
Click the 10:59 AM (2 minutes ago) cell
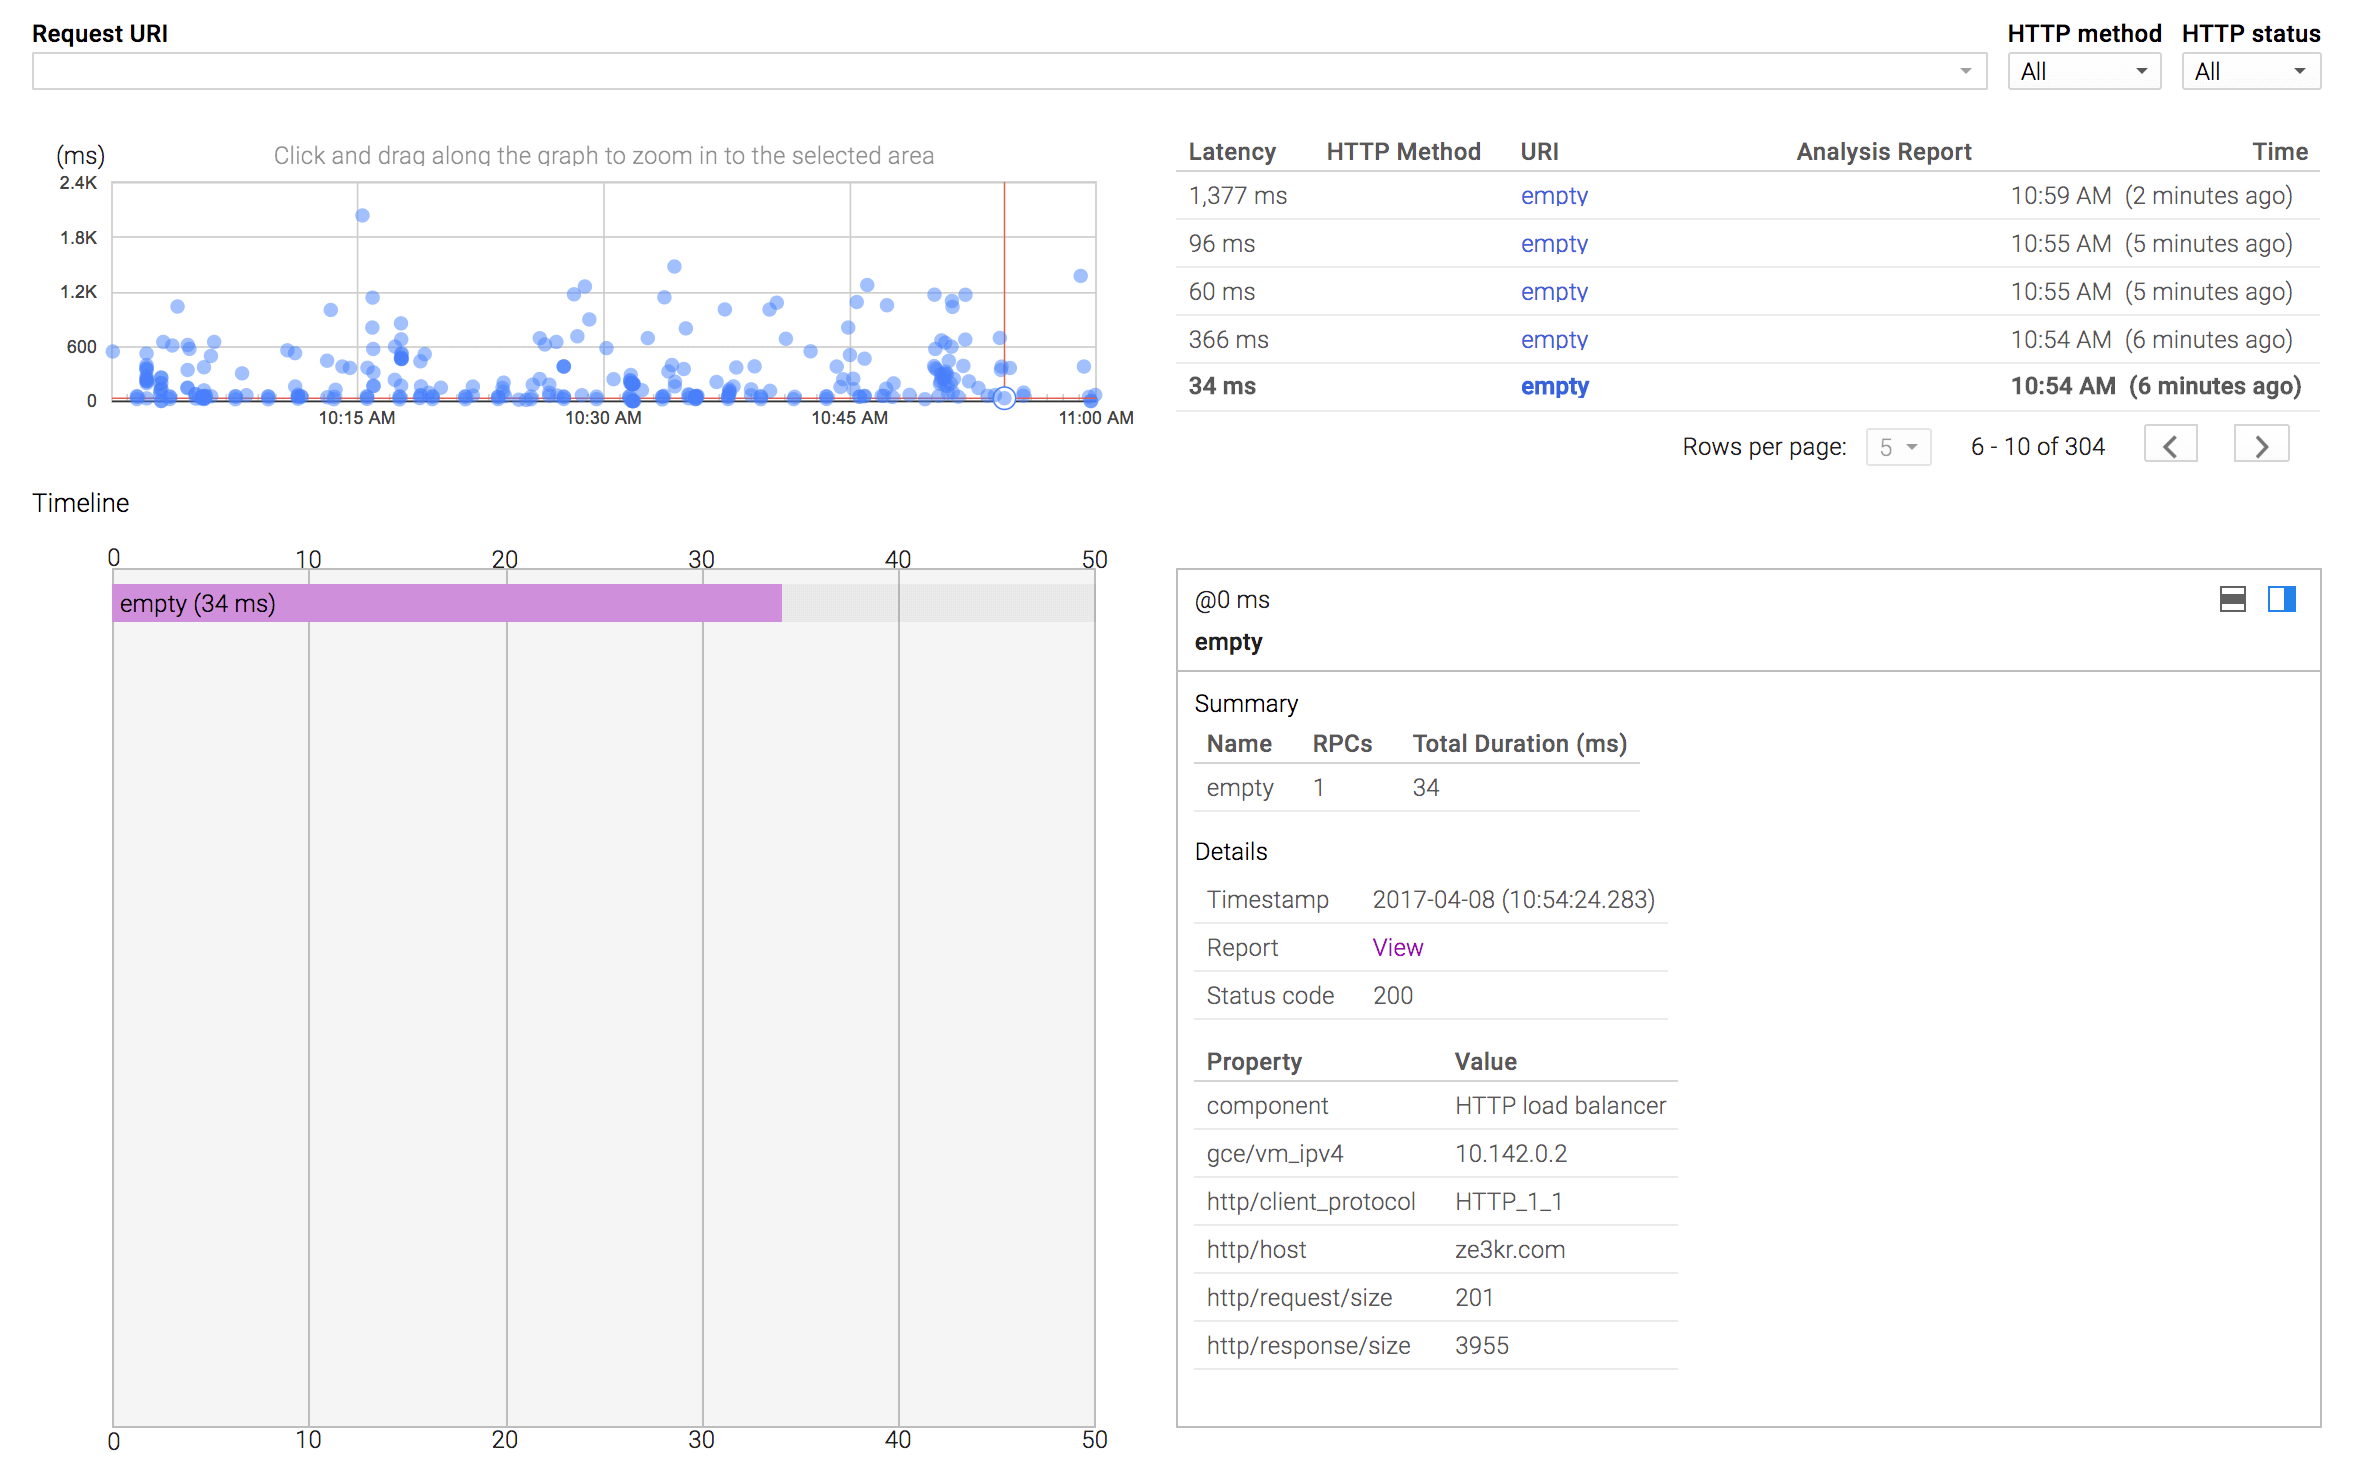click(2151, 196)
